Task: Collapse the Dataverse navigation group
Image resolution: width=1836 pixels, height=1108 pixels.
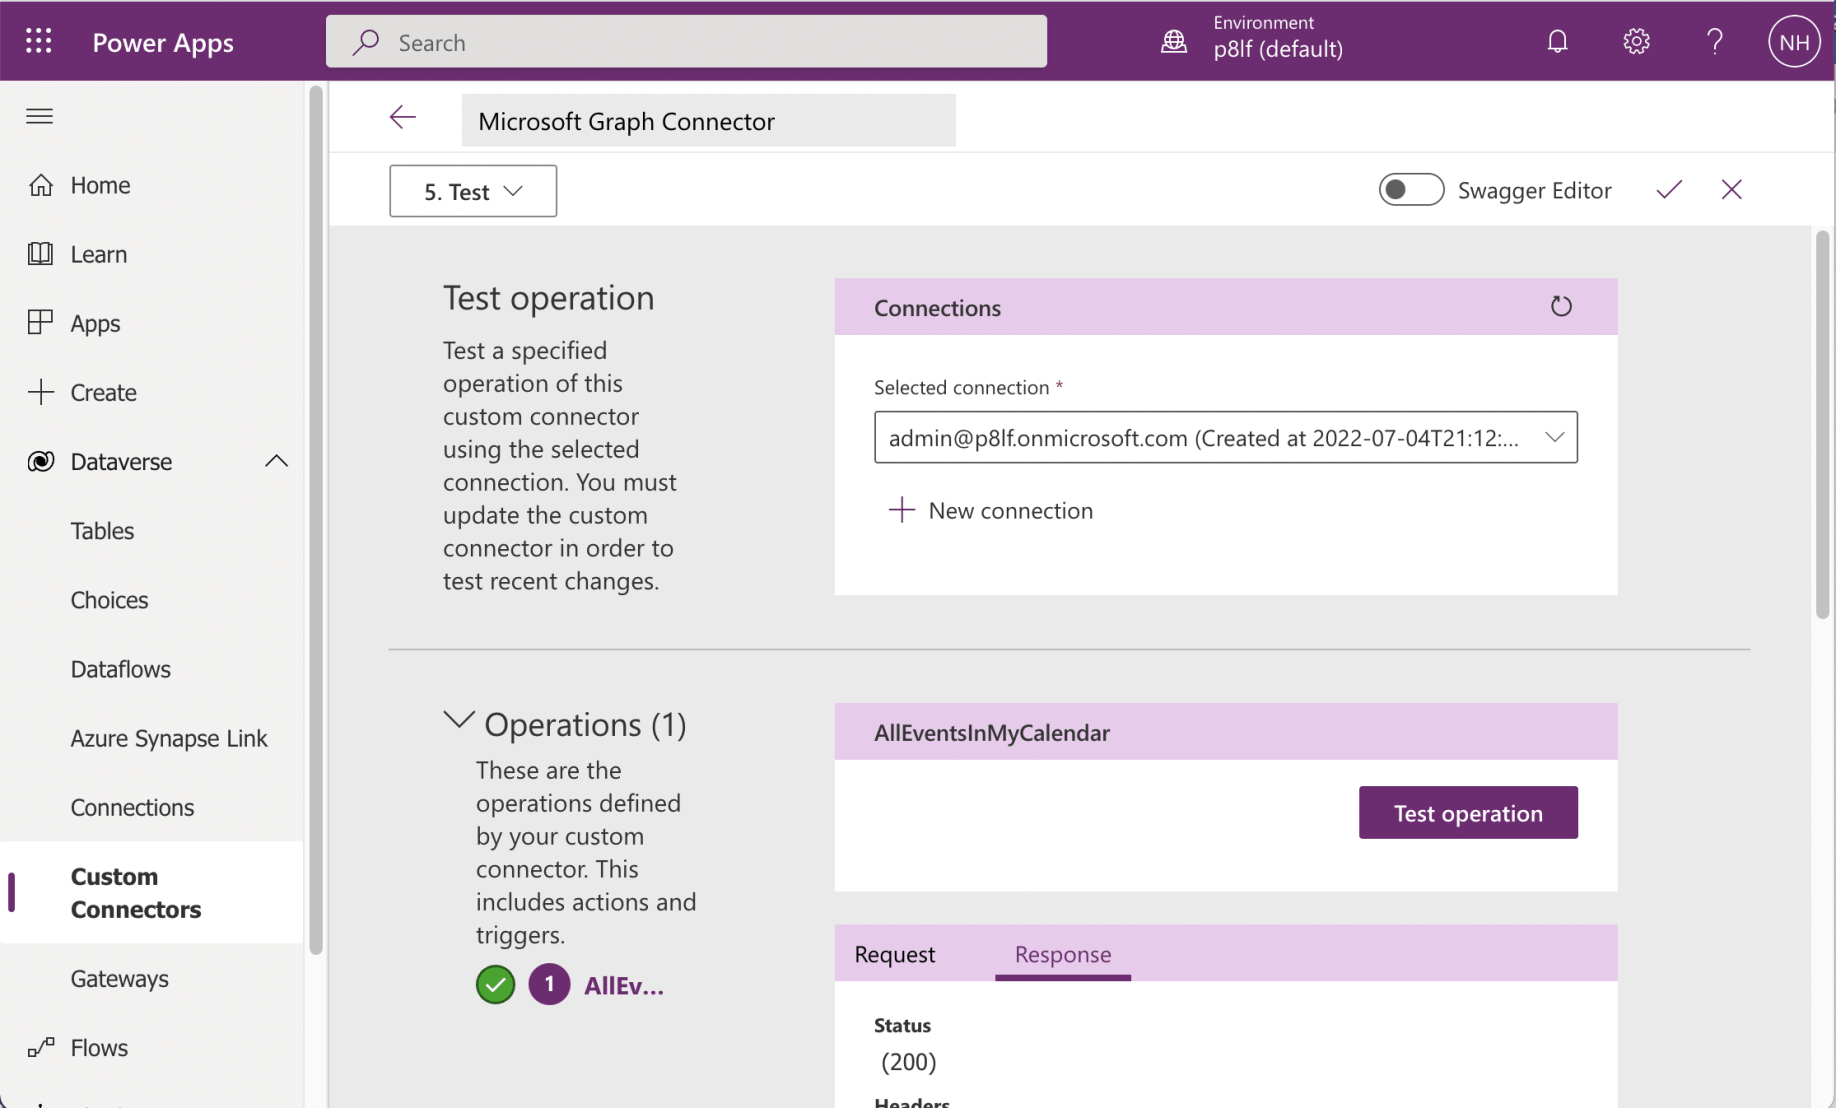Action: pos(276,461)
